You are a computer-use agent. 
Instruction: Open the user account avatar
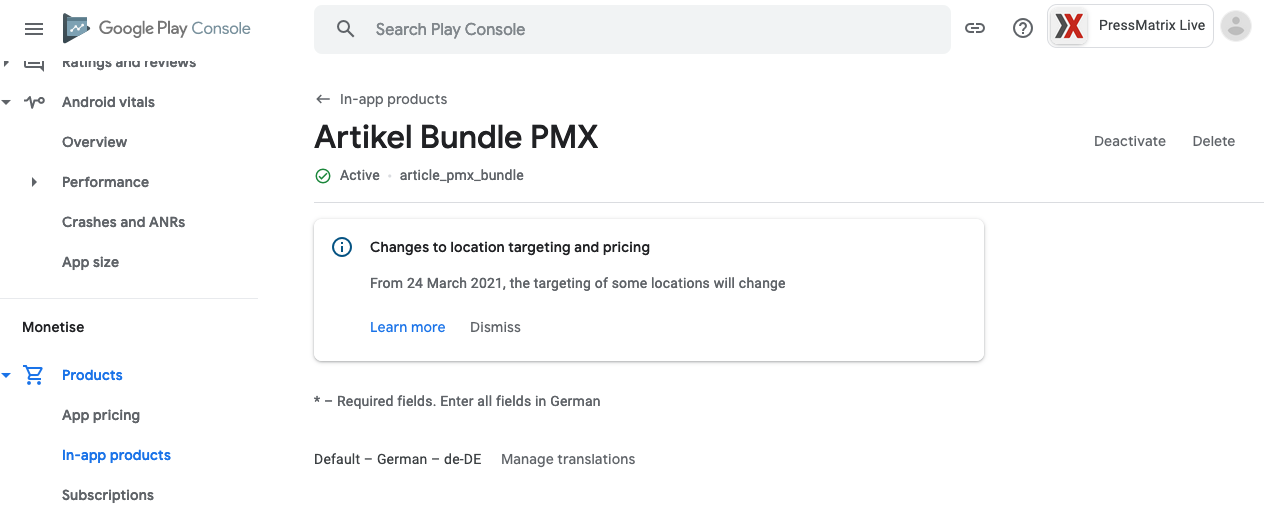pyautogui.click(x=1237, y=27)
